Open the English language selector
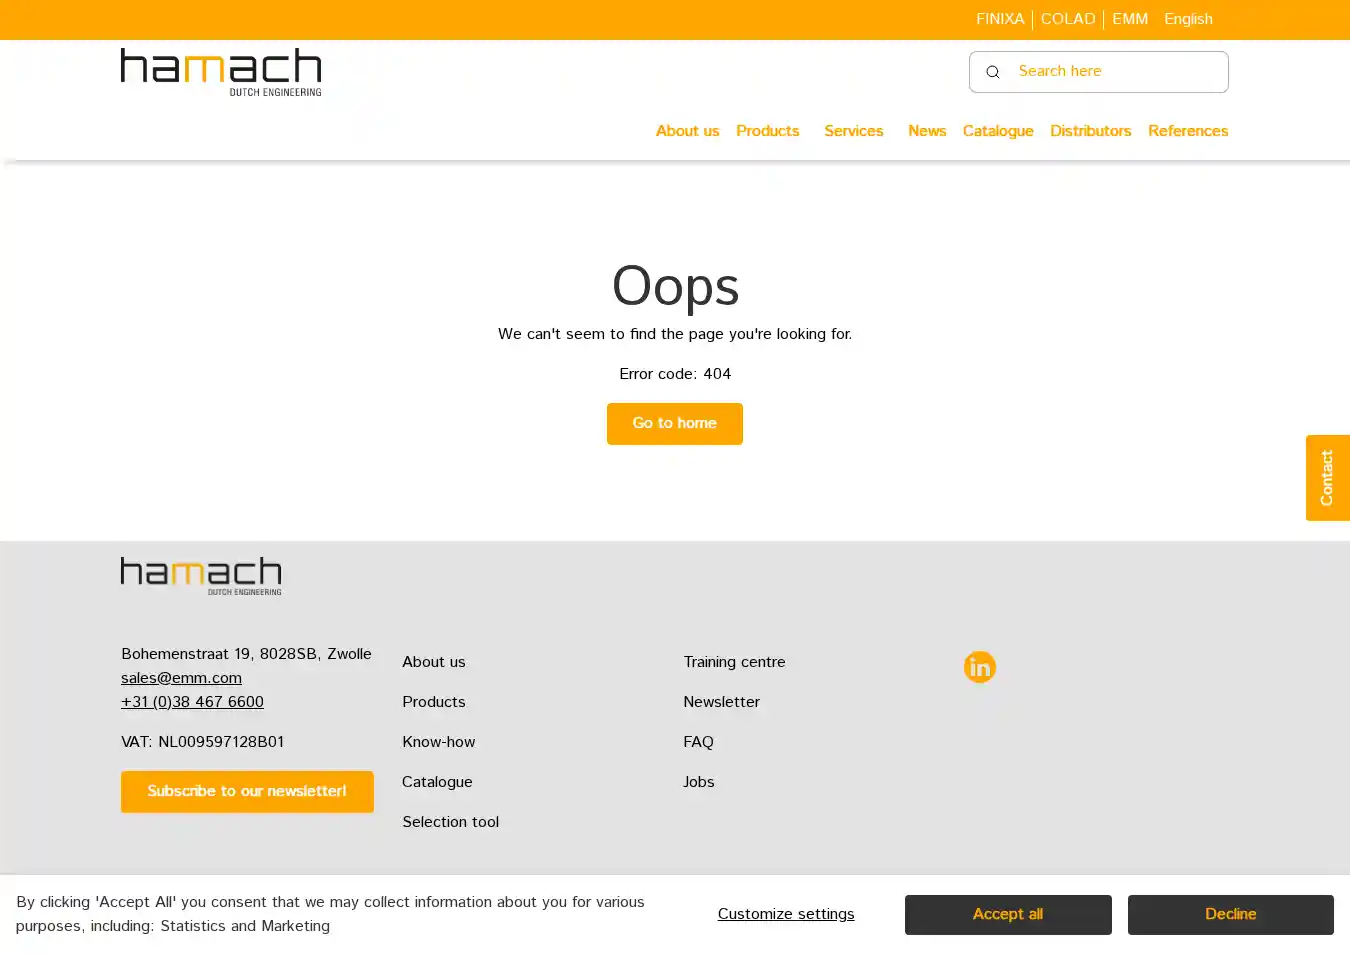 tap(1188, 19)
